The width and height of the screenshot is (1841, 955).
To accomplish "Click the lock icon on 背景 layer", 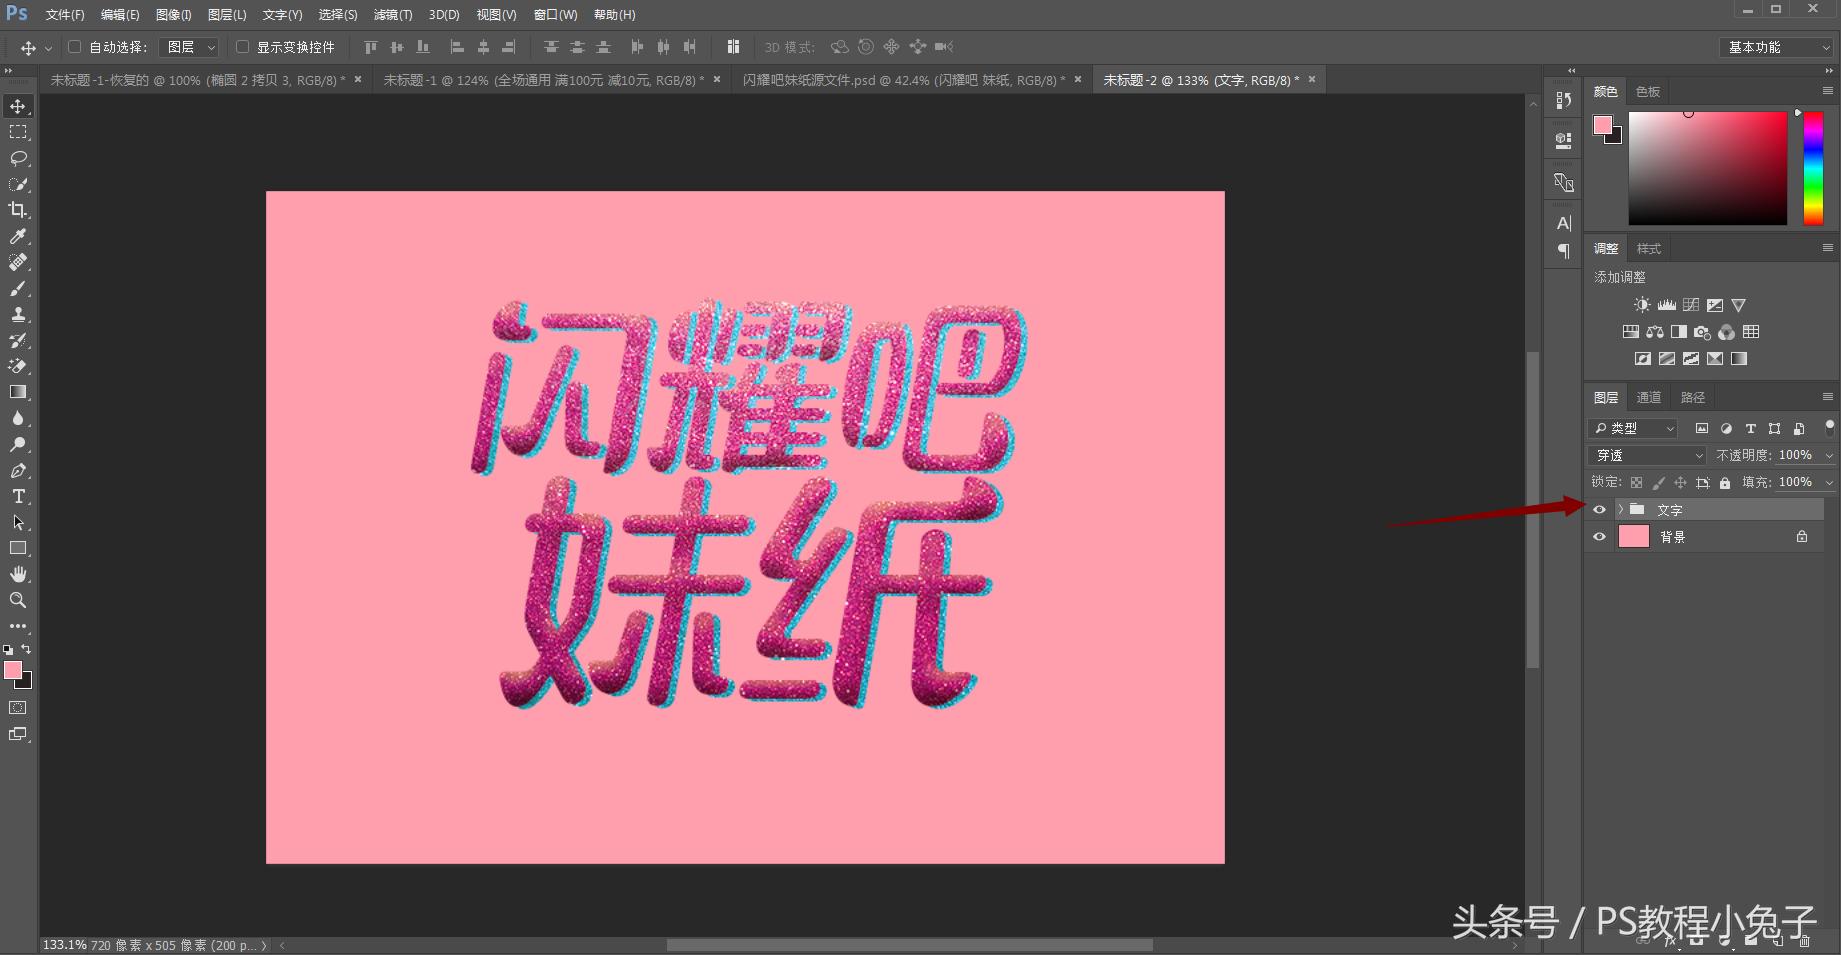I will pyautogui.click(x=1802, y=536).
